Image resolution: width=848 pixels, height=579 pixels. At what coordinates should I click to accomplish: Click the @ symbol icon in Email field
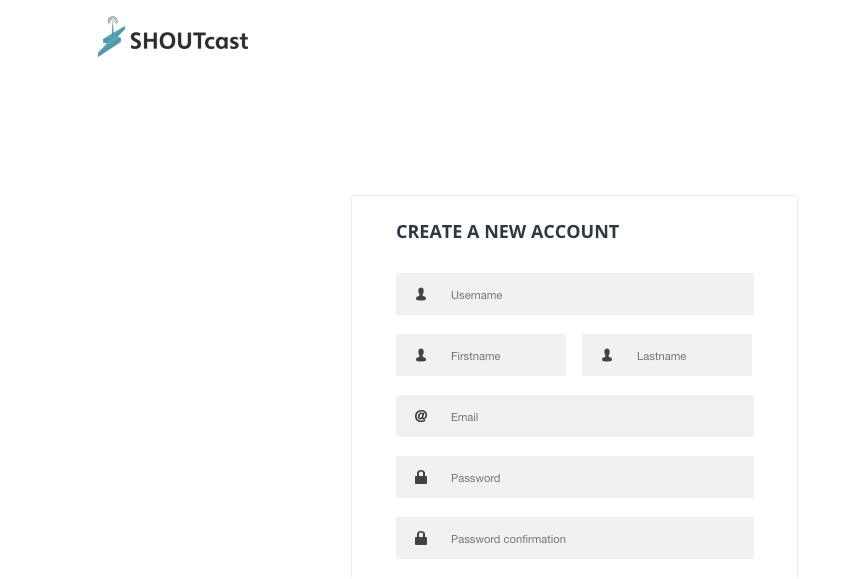[421, 416]
